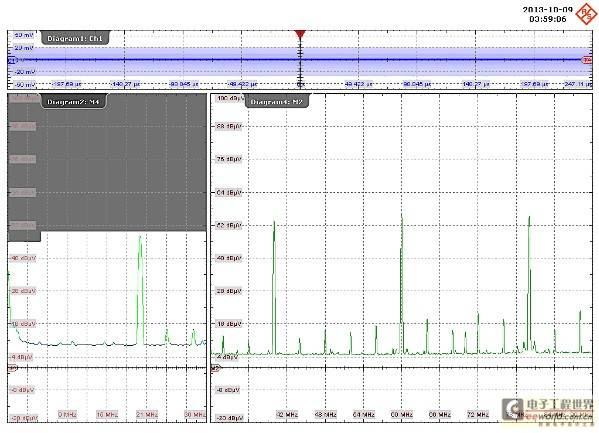Click the 48 MHz frequency axis label
The height and width of the screenshot is (433, 599).
click(325, 414)
